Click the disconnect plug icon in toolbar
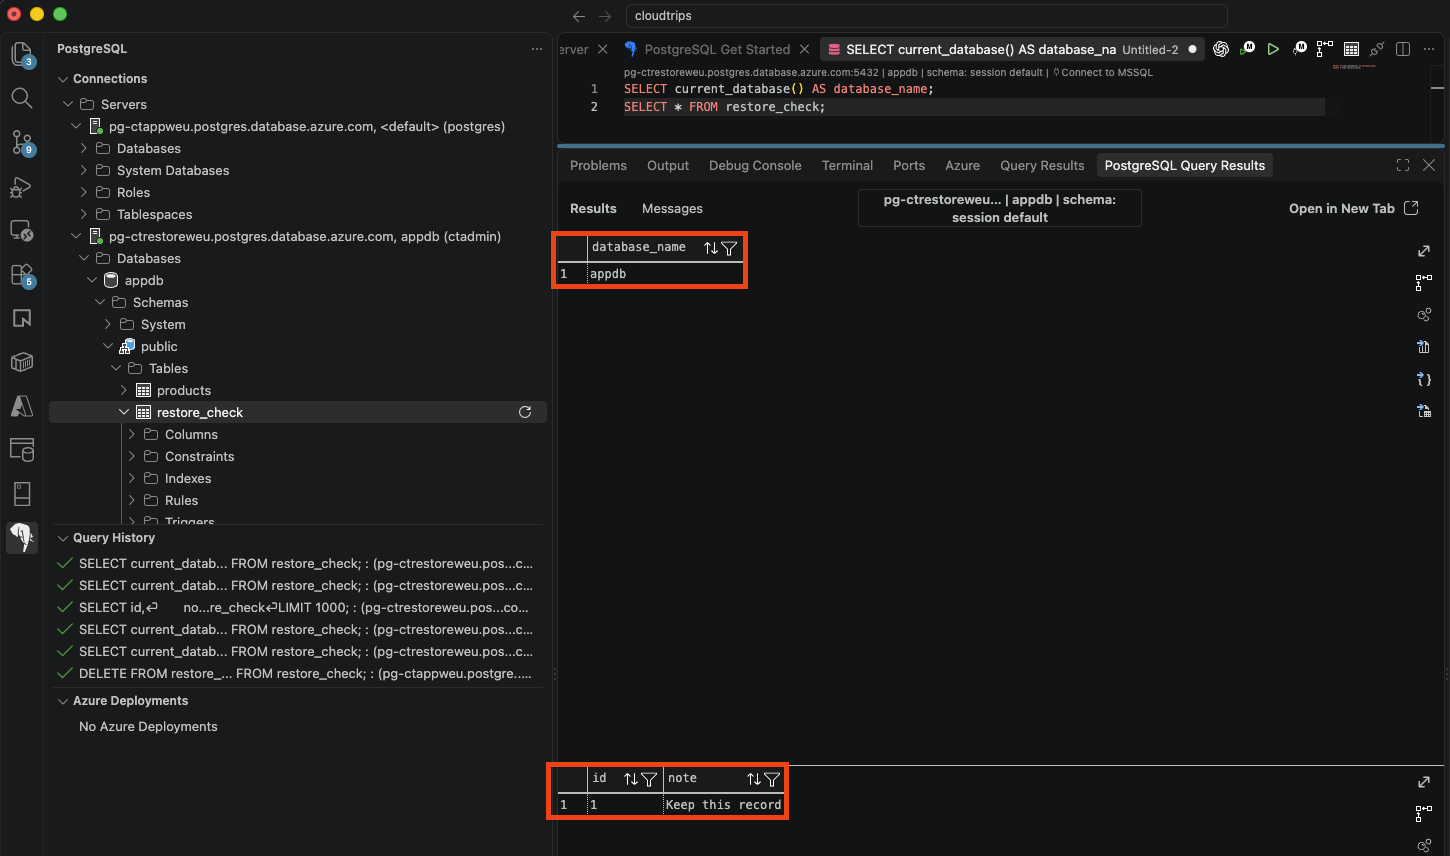 coord(1377,49)
